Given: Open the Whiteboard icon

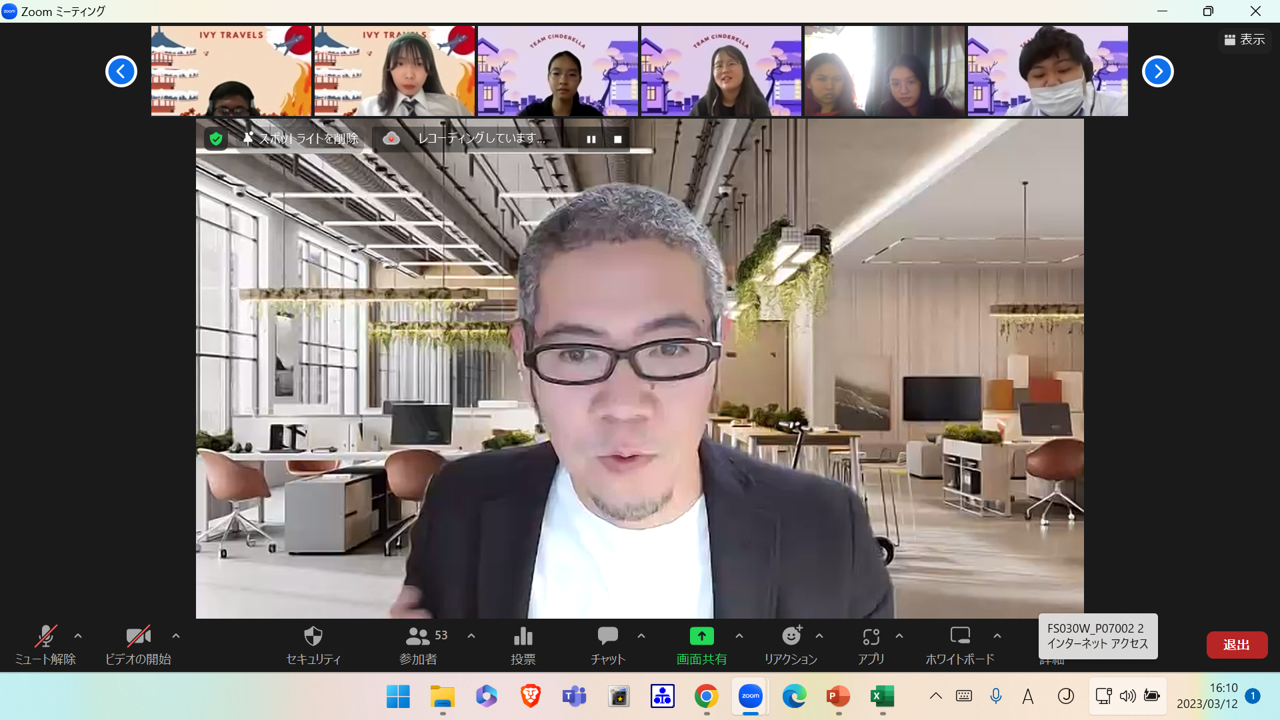Looking at the screenshot, I should pyautogui.click(x=960, y=637).
